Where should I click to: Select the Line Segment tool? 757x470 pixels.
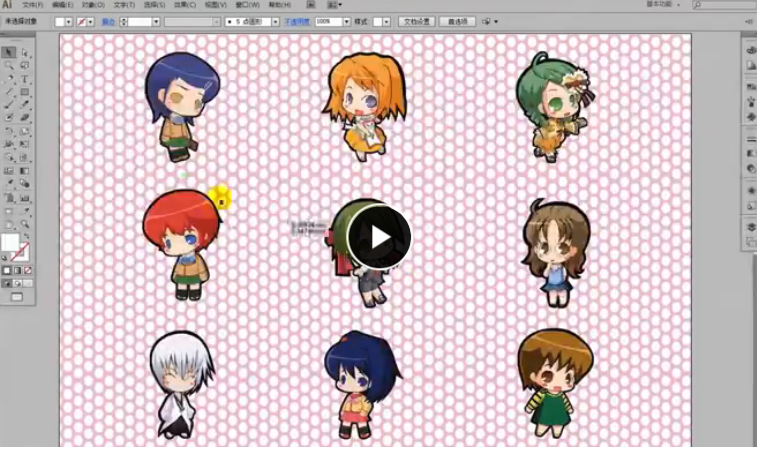[x=9, y=92]
